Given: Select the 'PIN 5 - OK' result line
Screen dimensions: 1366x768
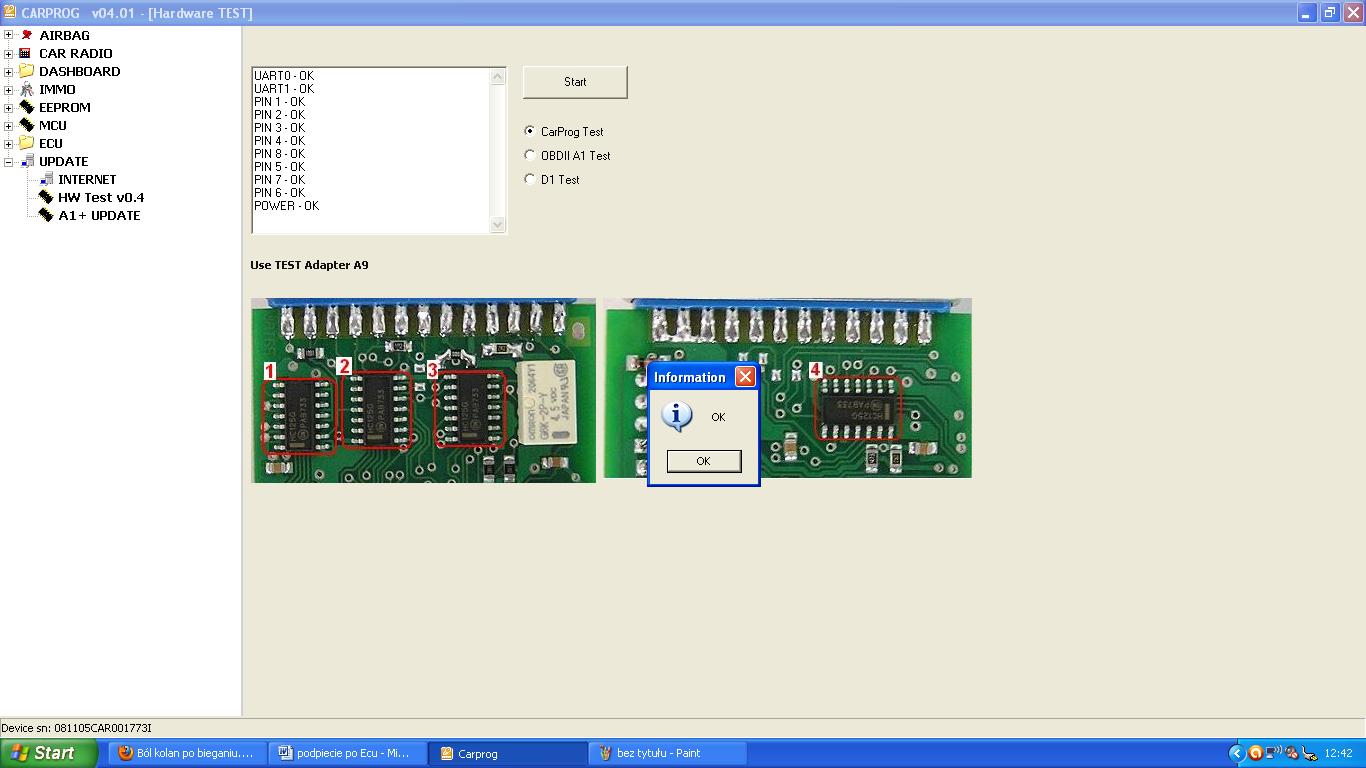Looking at the screenshot, I should click(280, 167).
